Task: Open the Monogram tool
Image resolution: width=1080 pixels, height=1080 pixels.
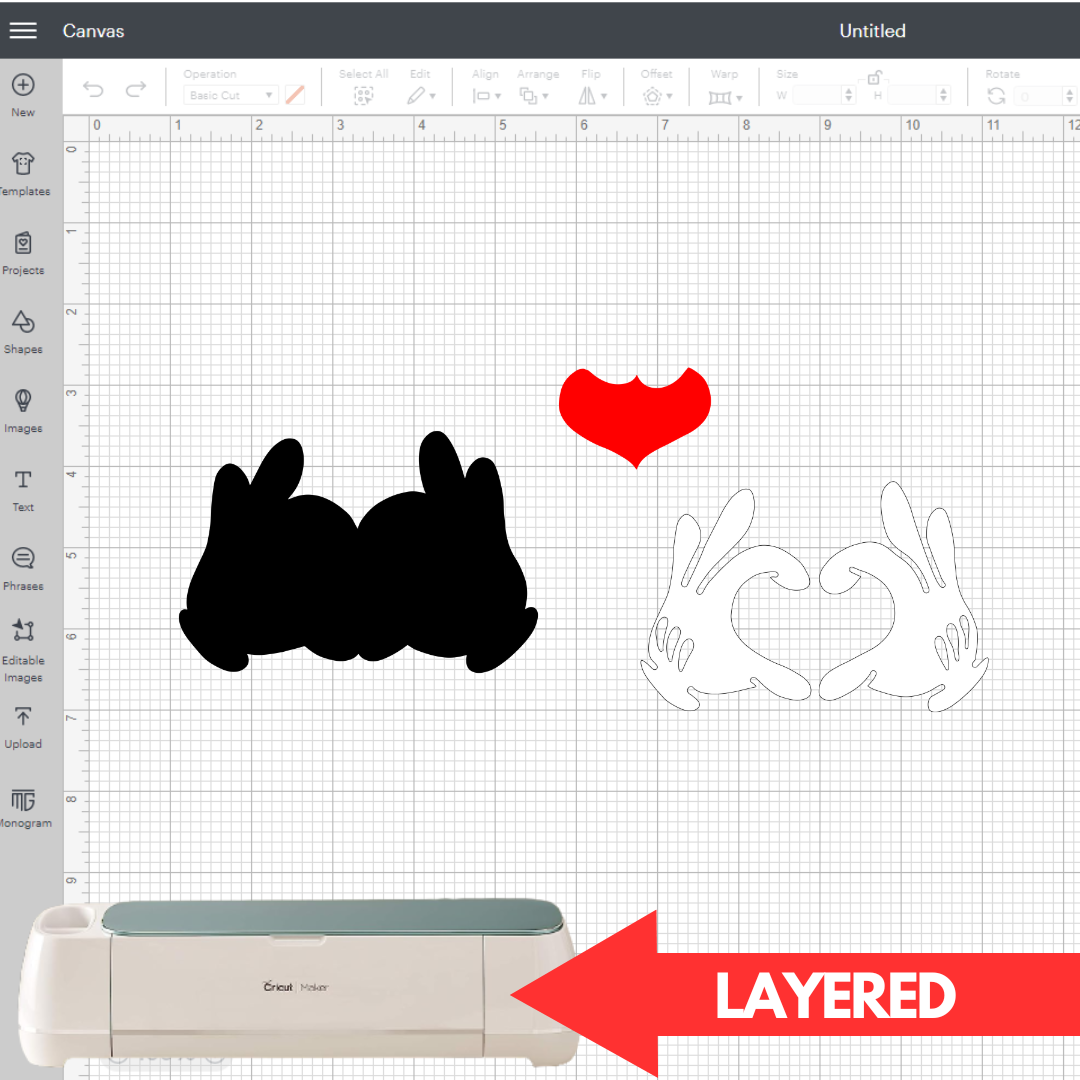Action: pos(25,808)
